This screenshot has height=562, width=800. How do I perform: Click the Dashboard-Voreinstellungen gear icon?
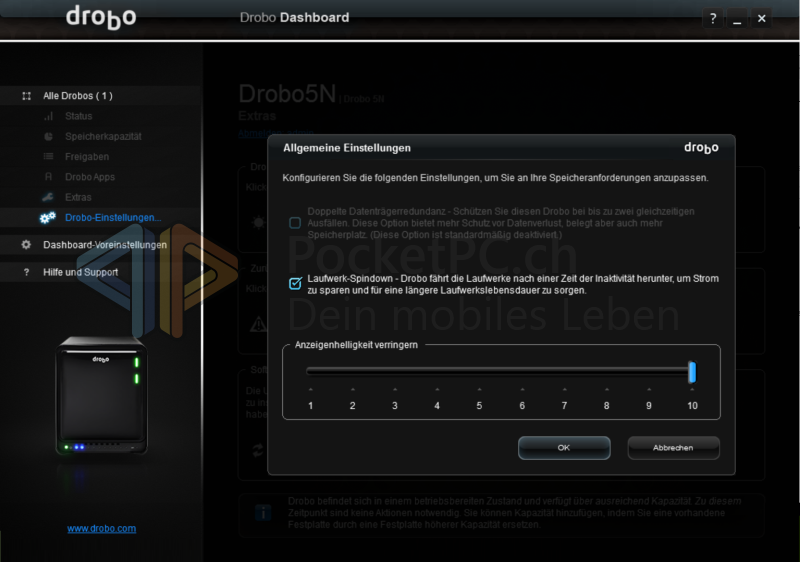[x=26, y=245]
